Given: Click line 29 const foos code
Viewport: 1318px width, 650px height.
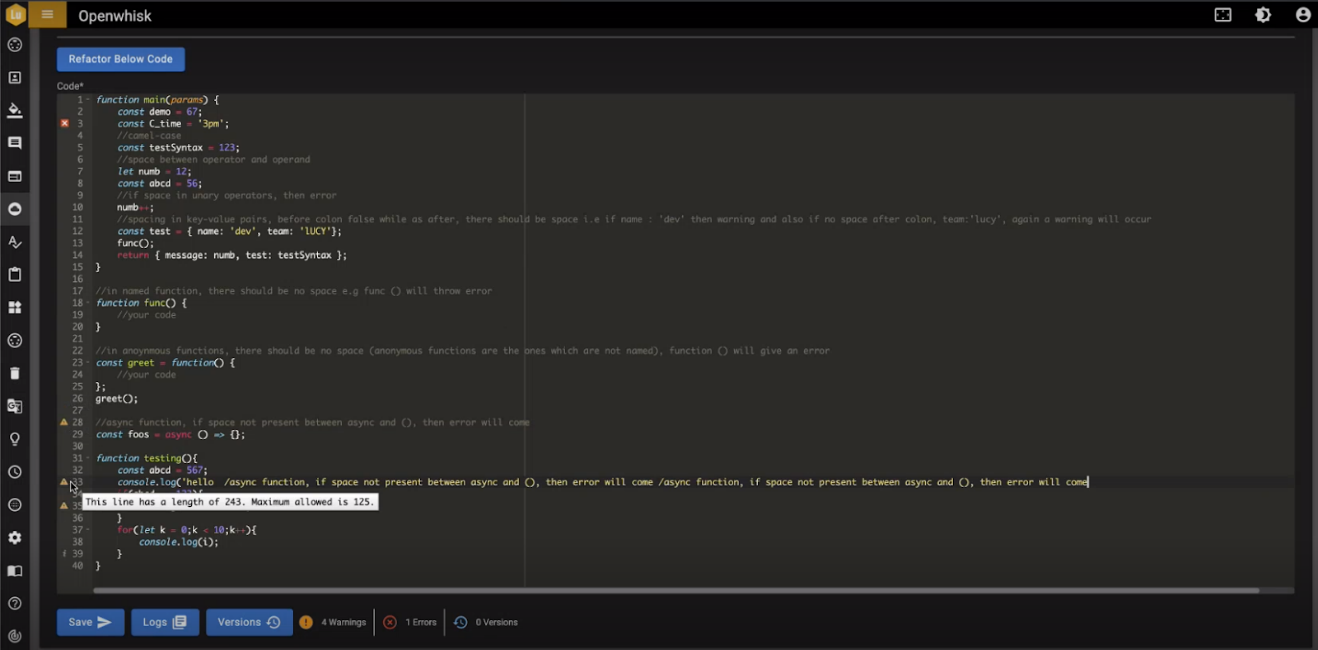Looking at the screenshot, I should pyautogui.click(x=170, y=434).
